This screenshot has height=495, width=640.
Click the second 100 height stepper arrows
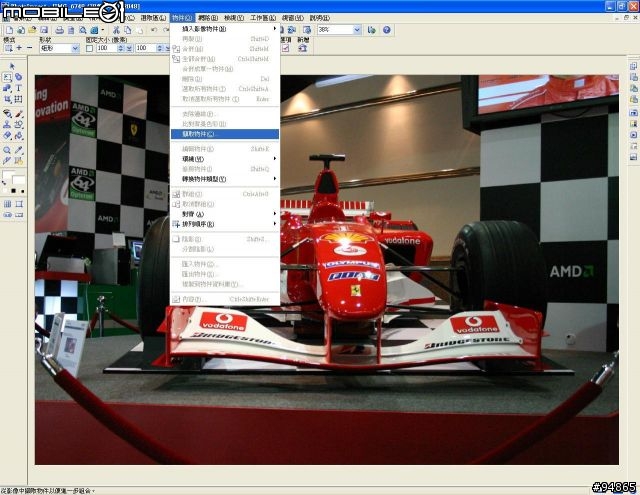point(160,48)
